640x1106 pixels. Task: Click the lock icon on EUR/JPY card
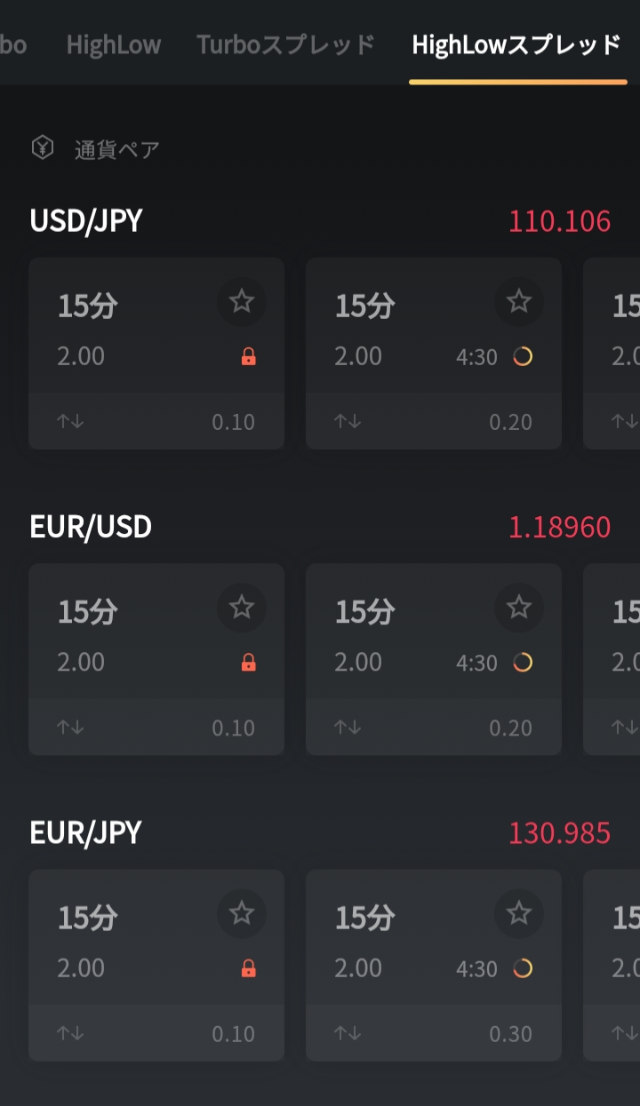(248, 968)
